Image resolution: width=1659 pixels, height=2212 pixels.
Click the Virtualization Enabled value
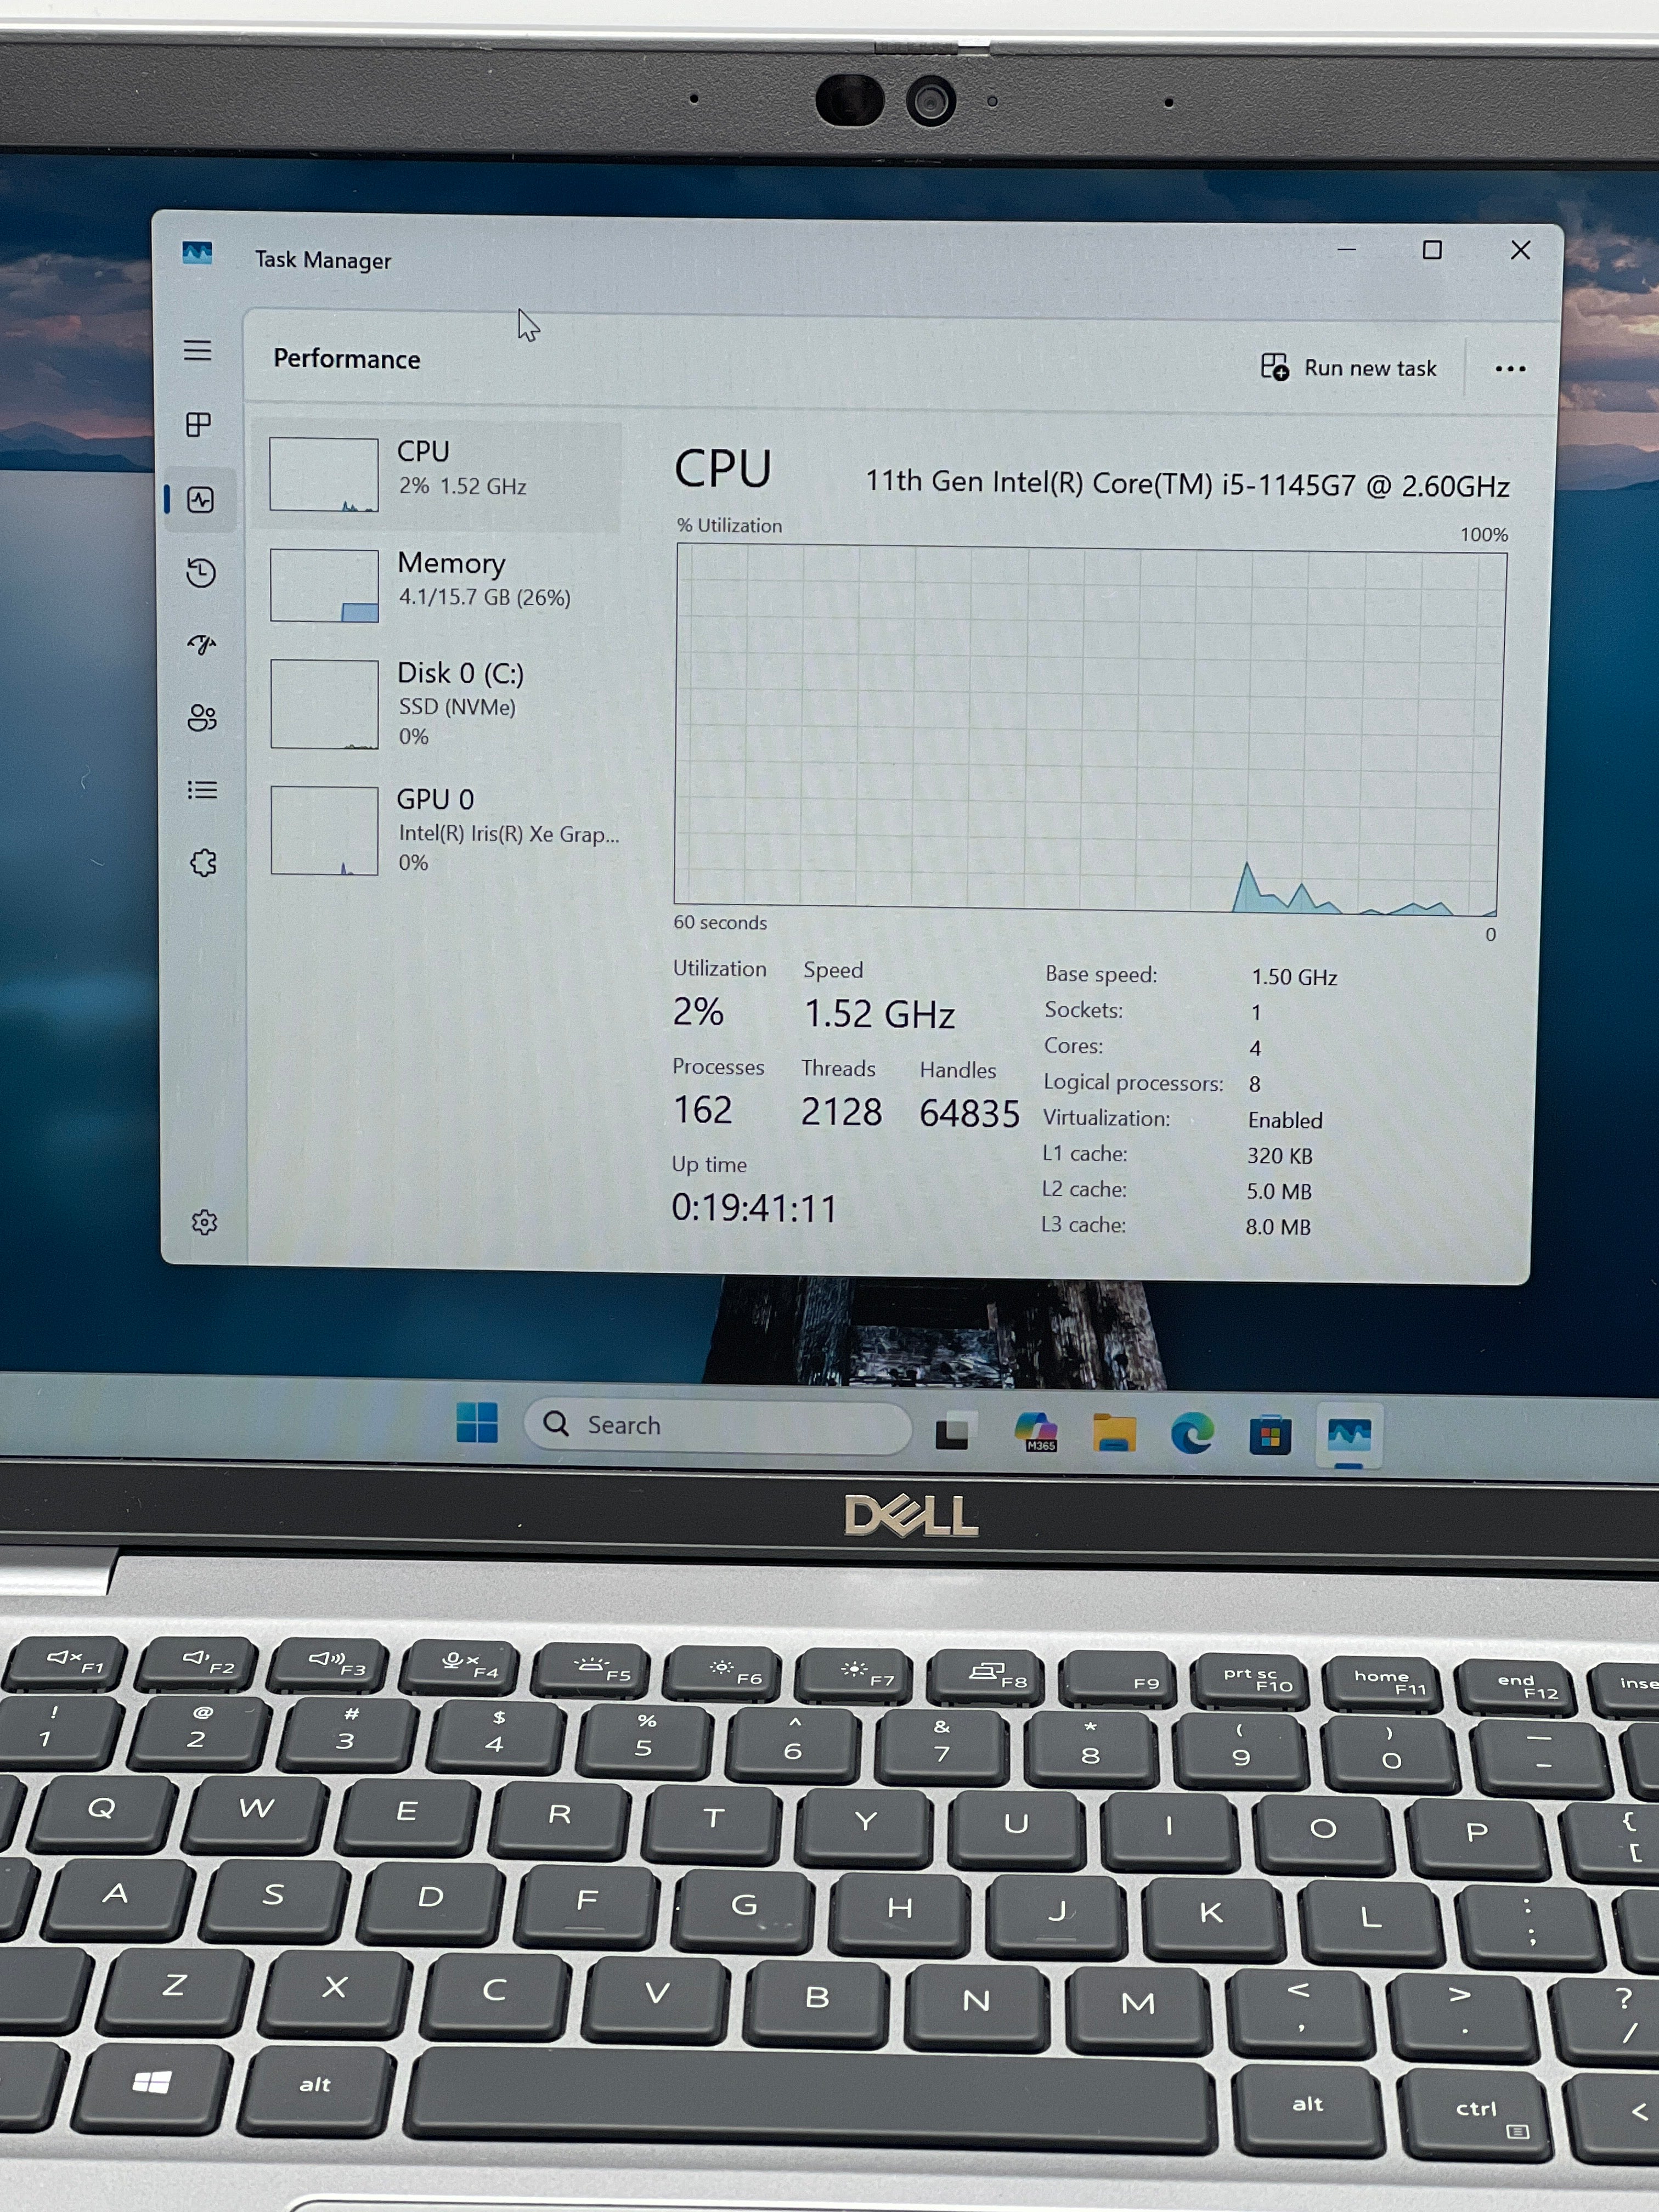coord(1285,1120)
